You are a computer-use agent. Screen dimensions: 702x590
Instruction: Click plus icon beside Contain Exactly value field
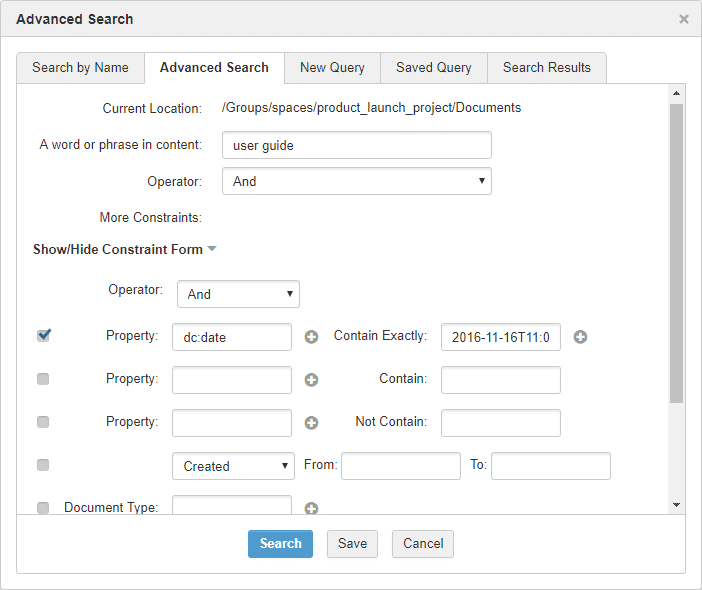pos(580,337)
